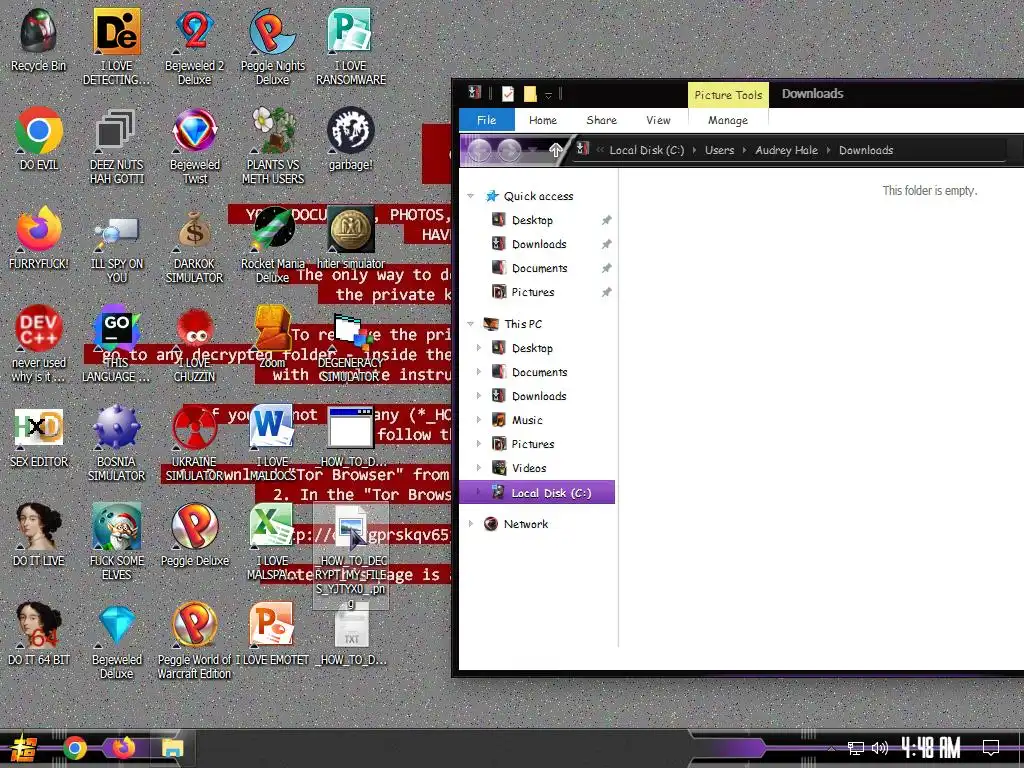Open the Dev C++ desktop icon

pos(39,344)
